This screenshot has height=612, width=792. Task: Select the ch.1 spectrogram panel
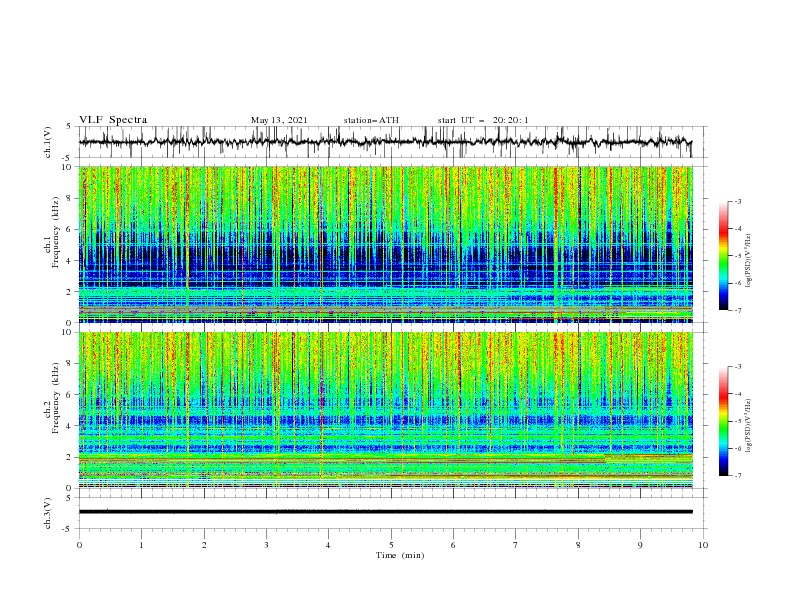point(385,244)
